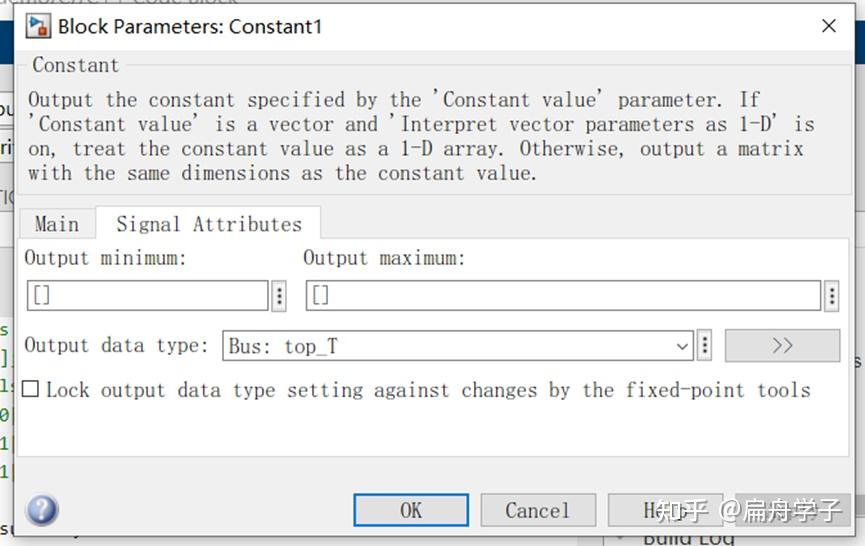Open the Output data type three-dot options button

705,346
